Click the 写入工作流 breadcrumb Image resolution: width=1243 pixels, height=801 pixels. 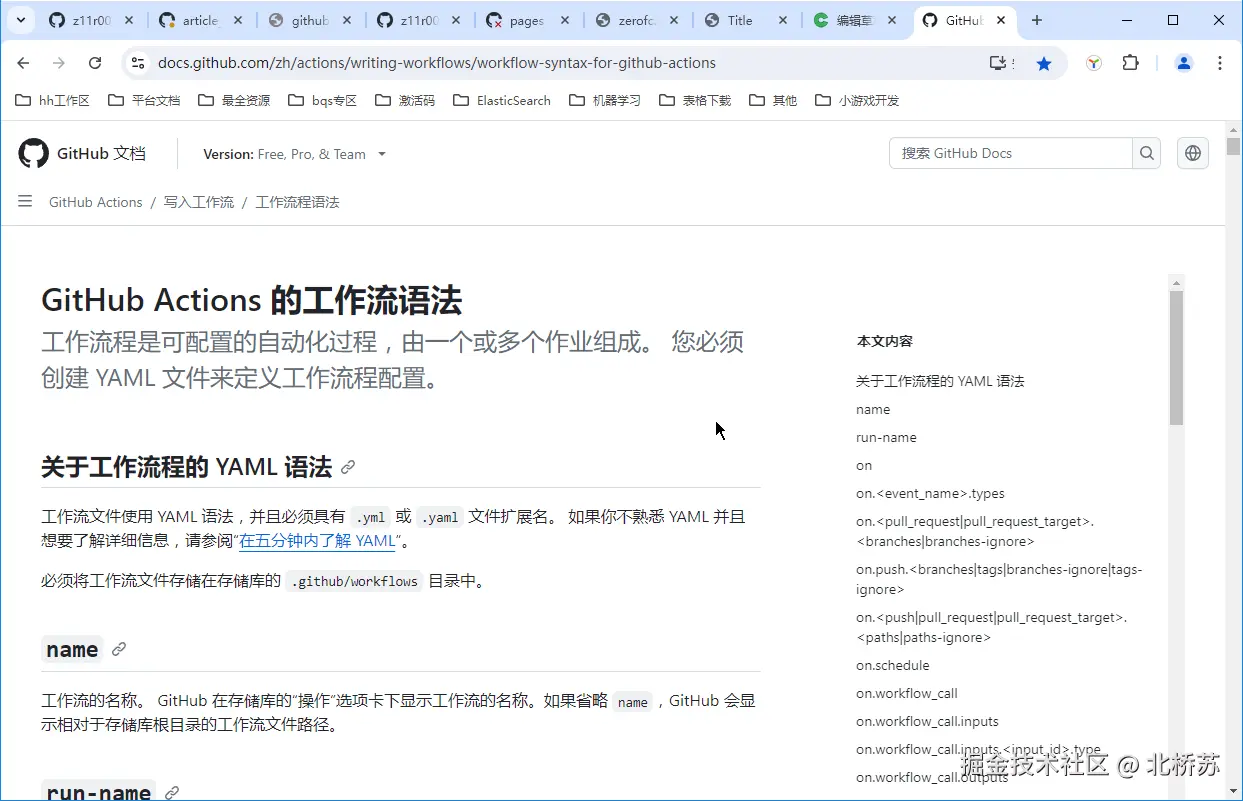pos(199,202)
